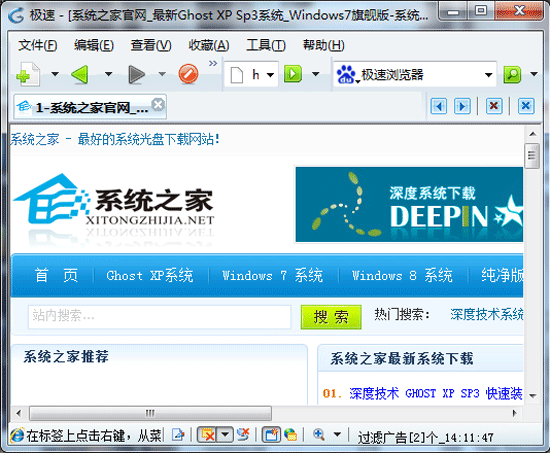Toggle the popup blocker icon
550x453 pixels.
pyautogui.click(x=207, y=435)
